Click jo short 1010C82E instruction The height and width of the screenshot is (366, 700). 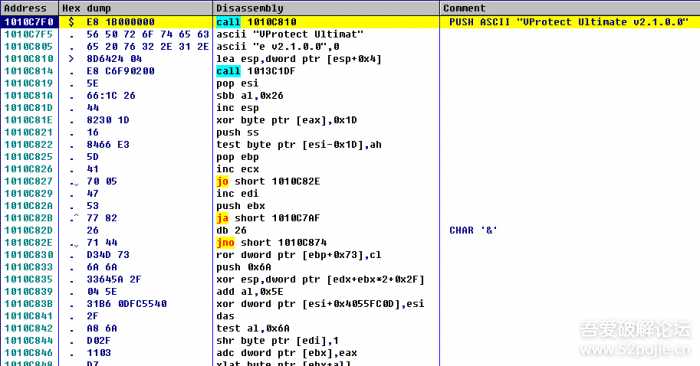(x=268, y=181)
